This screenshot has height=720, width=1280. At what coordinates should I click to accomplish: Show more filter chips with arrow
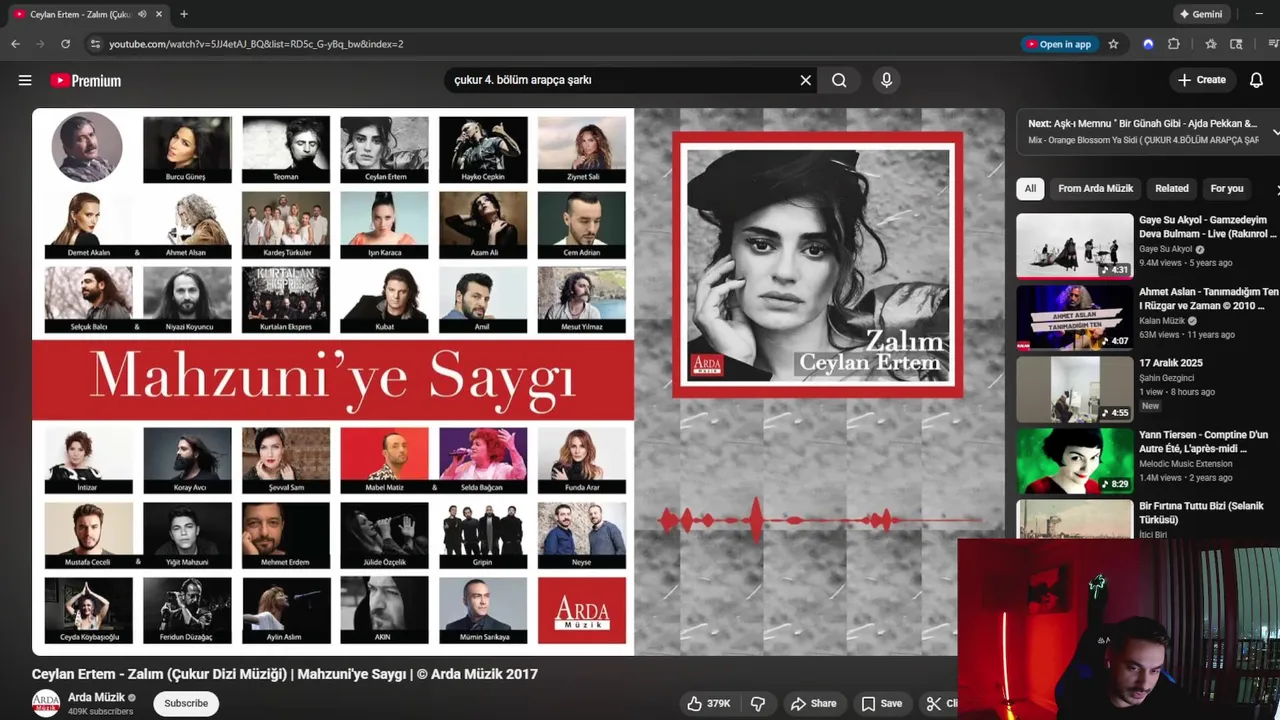1276,188
